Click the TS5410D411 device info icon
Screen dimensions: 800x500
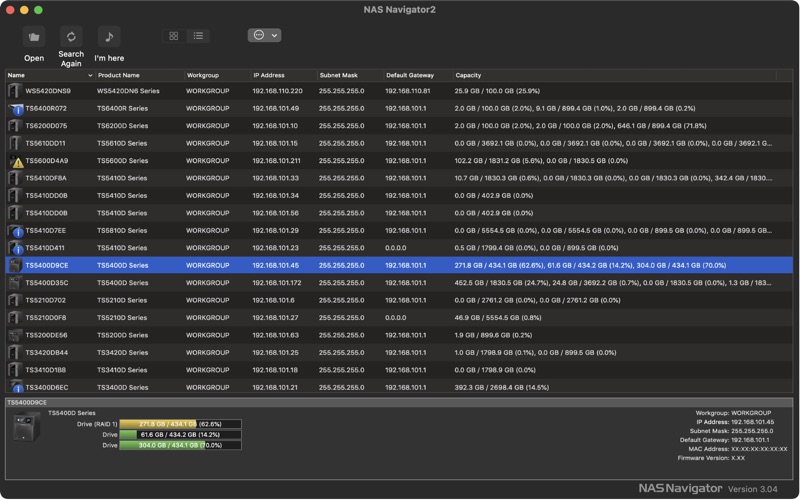click(x=16, y=248)
